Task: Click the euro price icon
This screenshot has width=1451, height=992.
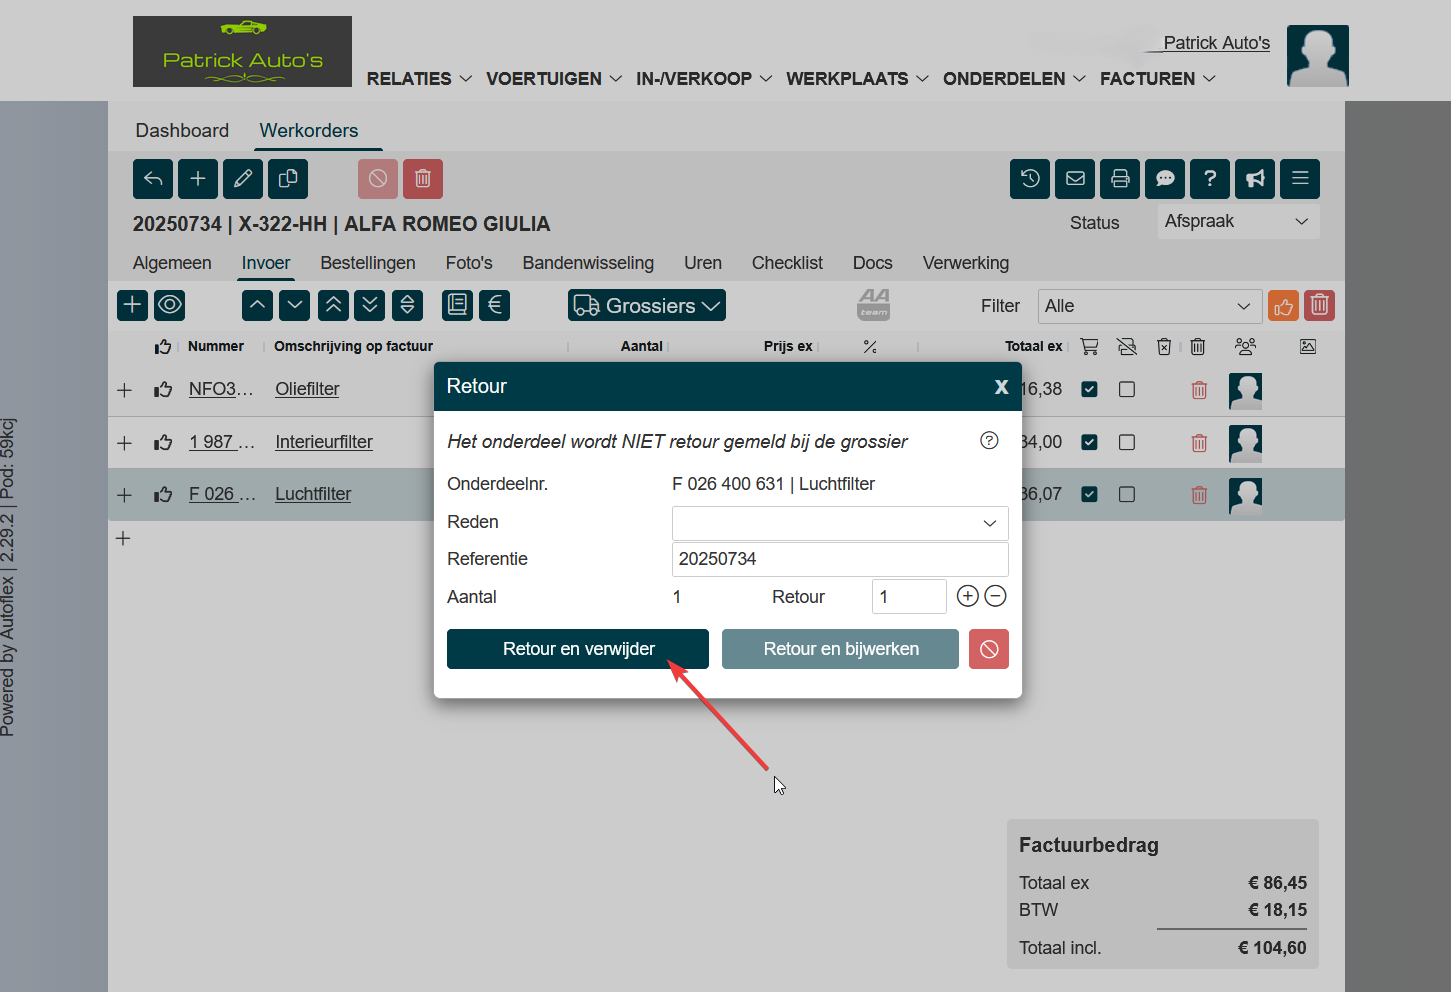Action: 495,305
